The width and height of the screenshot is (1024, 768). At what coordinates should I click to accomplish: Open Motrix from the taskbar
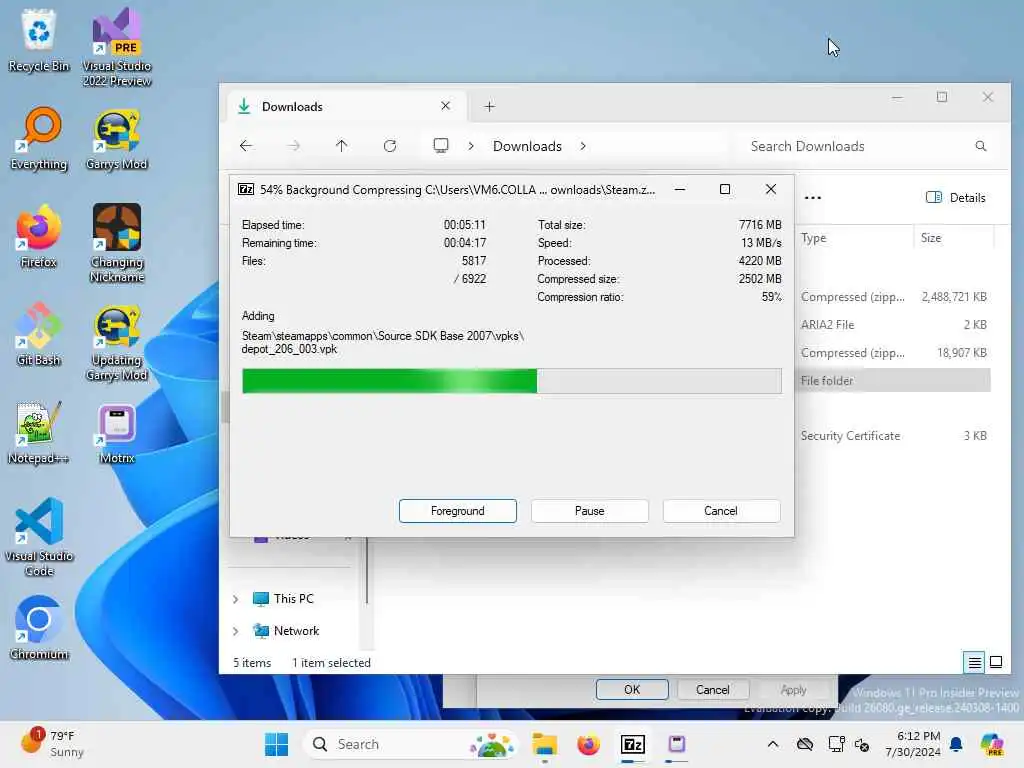tap(677, 744)
